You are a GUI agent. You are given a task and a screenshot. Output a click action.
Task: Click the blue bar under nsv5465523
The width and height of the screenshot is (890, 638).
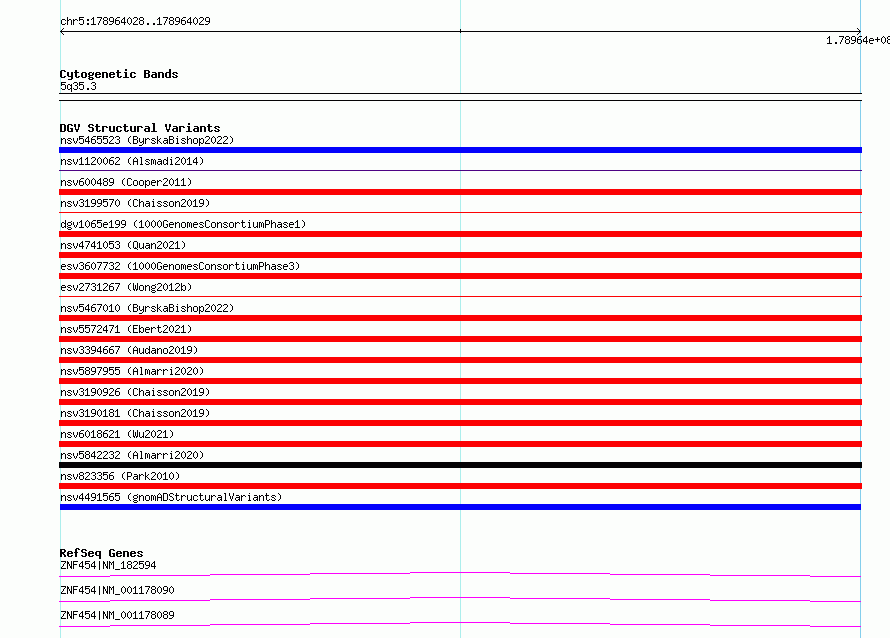(460, 150)
